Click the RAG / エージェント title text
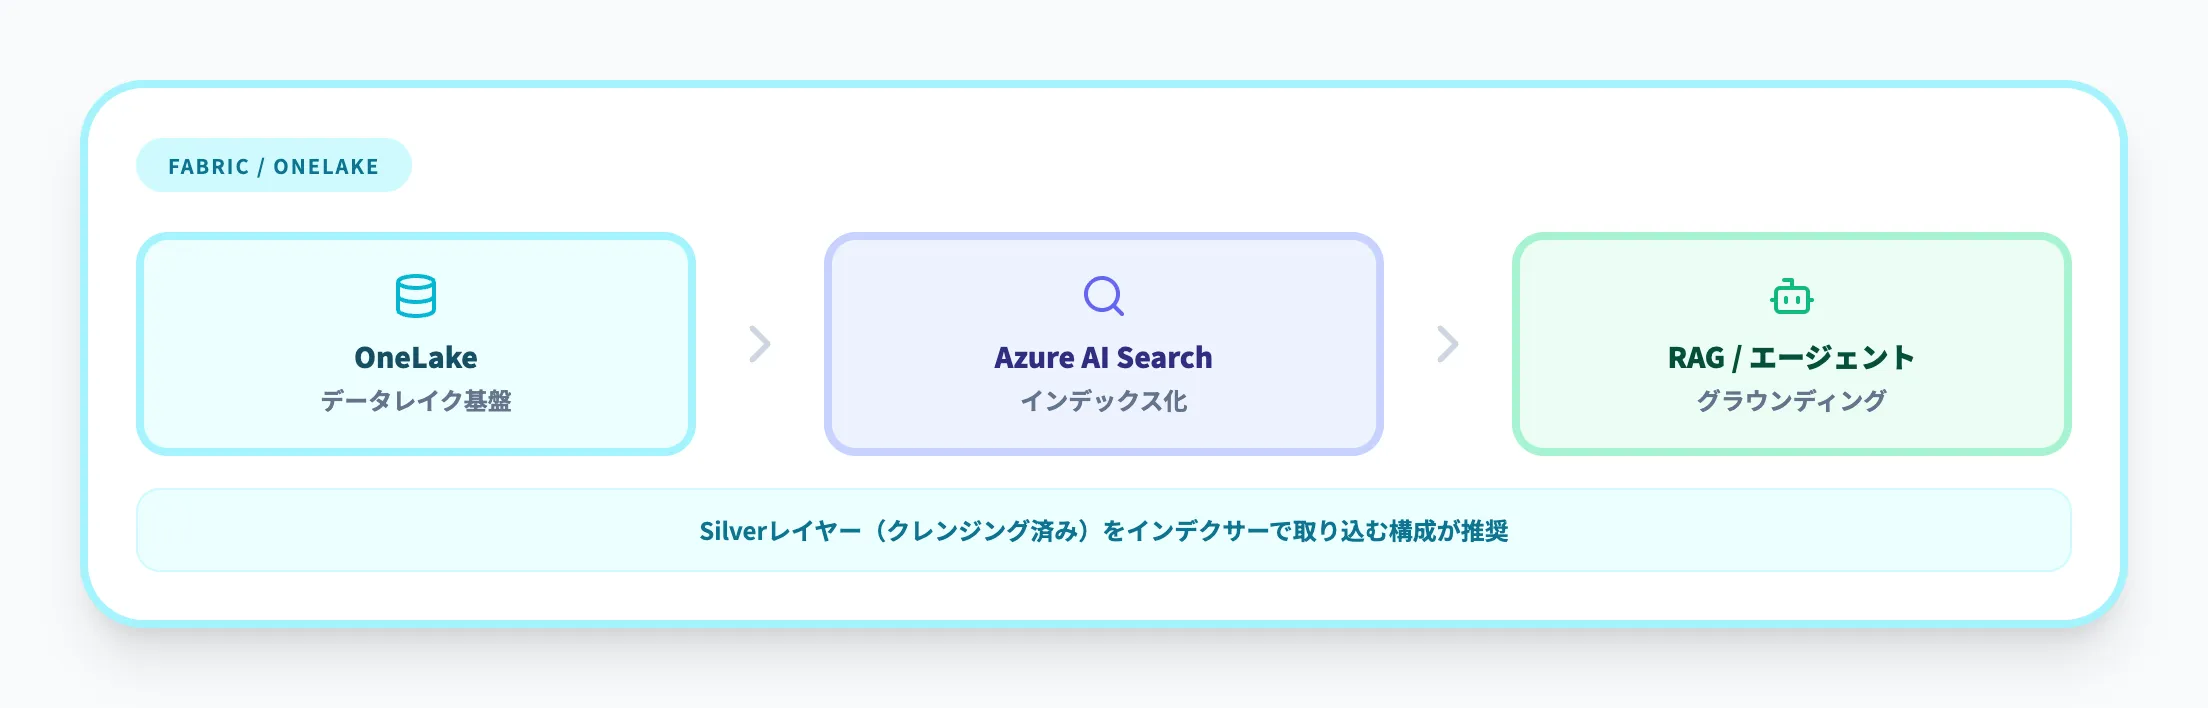 coord(1791,357)
